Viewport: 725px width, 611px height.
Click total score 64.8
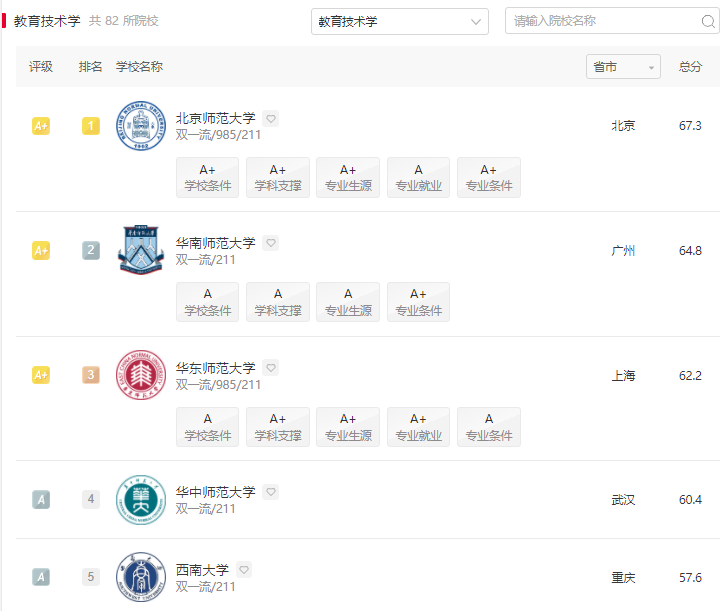coord(690,251)
